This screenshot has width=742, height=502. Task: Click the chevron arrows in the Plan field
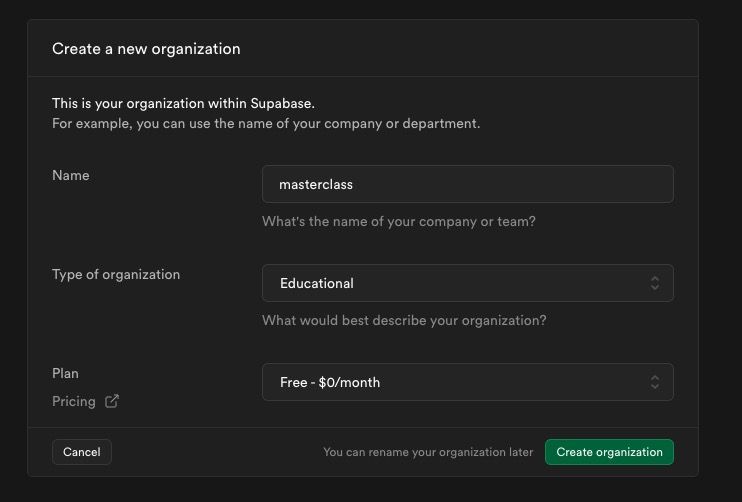(x=655, y=382)
